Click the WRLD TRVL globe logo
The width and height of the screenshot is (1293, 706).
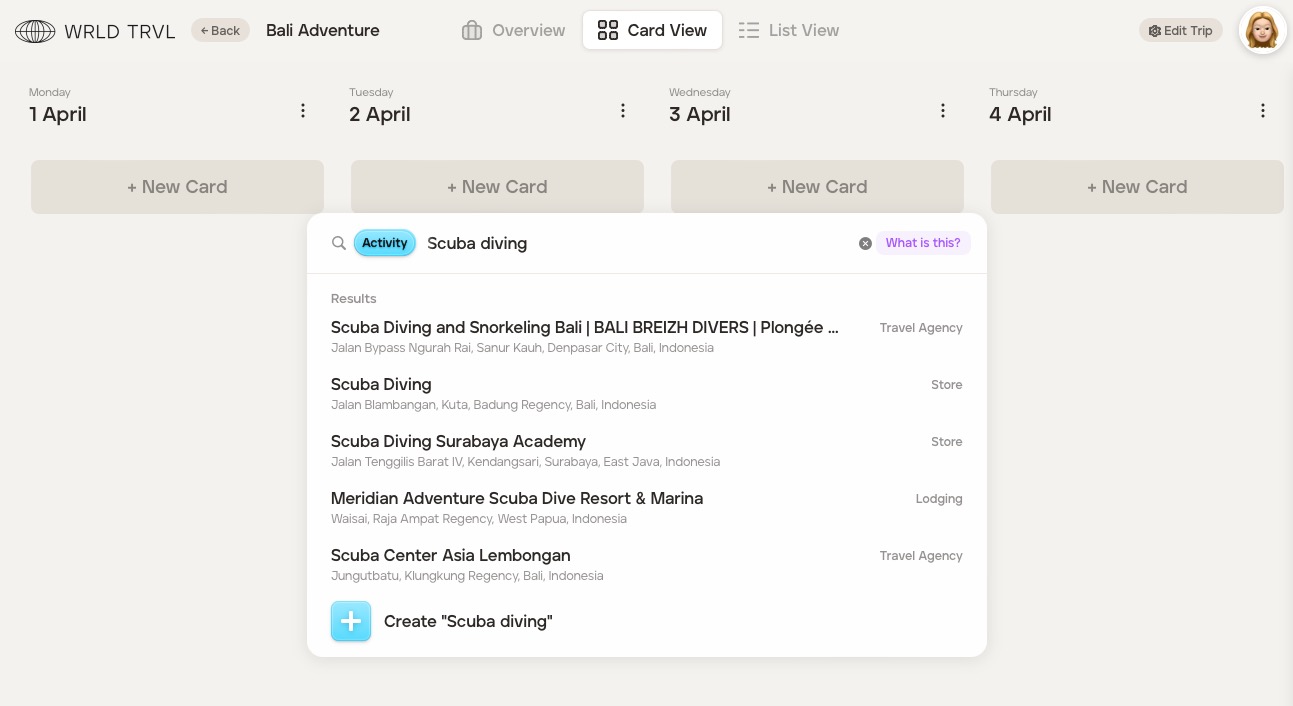coord(35,31)
